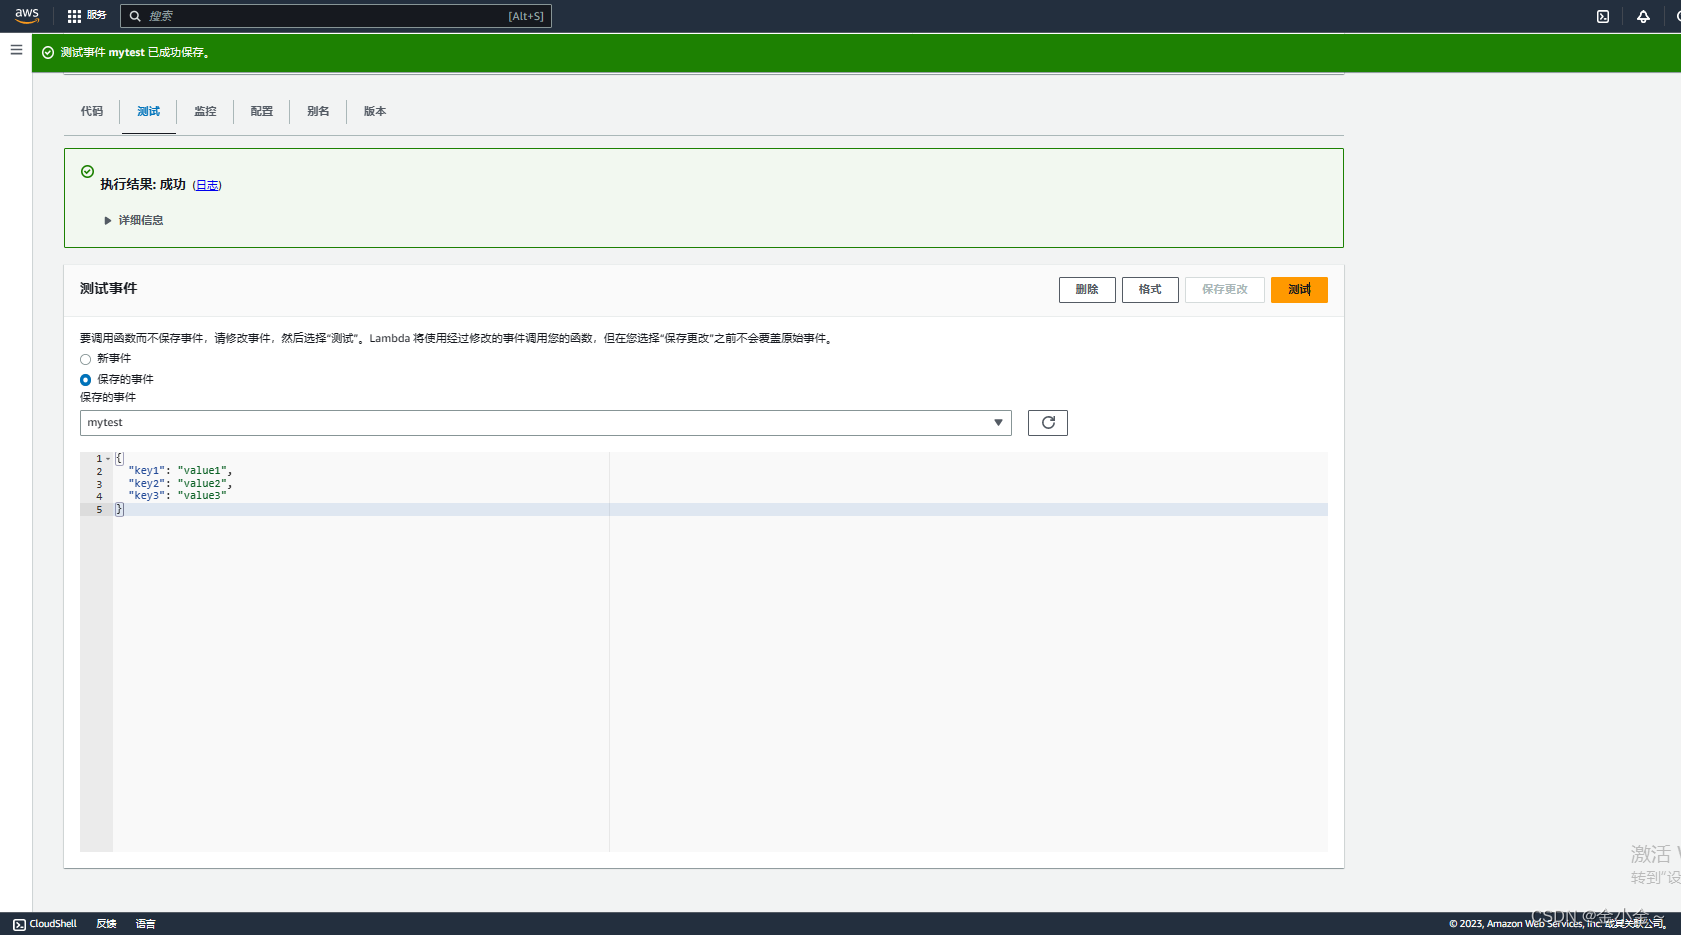Open the CloudShell icon in top bar

click(x=1603, y=16)
